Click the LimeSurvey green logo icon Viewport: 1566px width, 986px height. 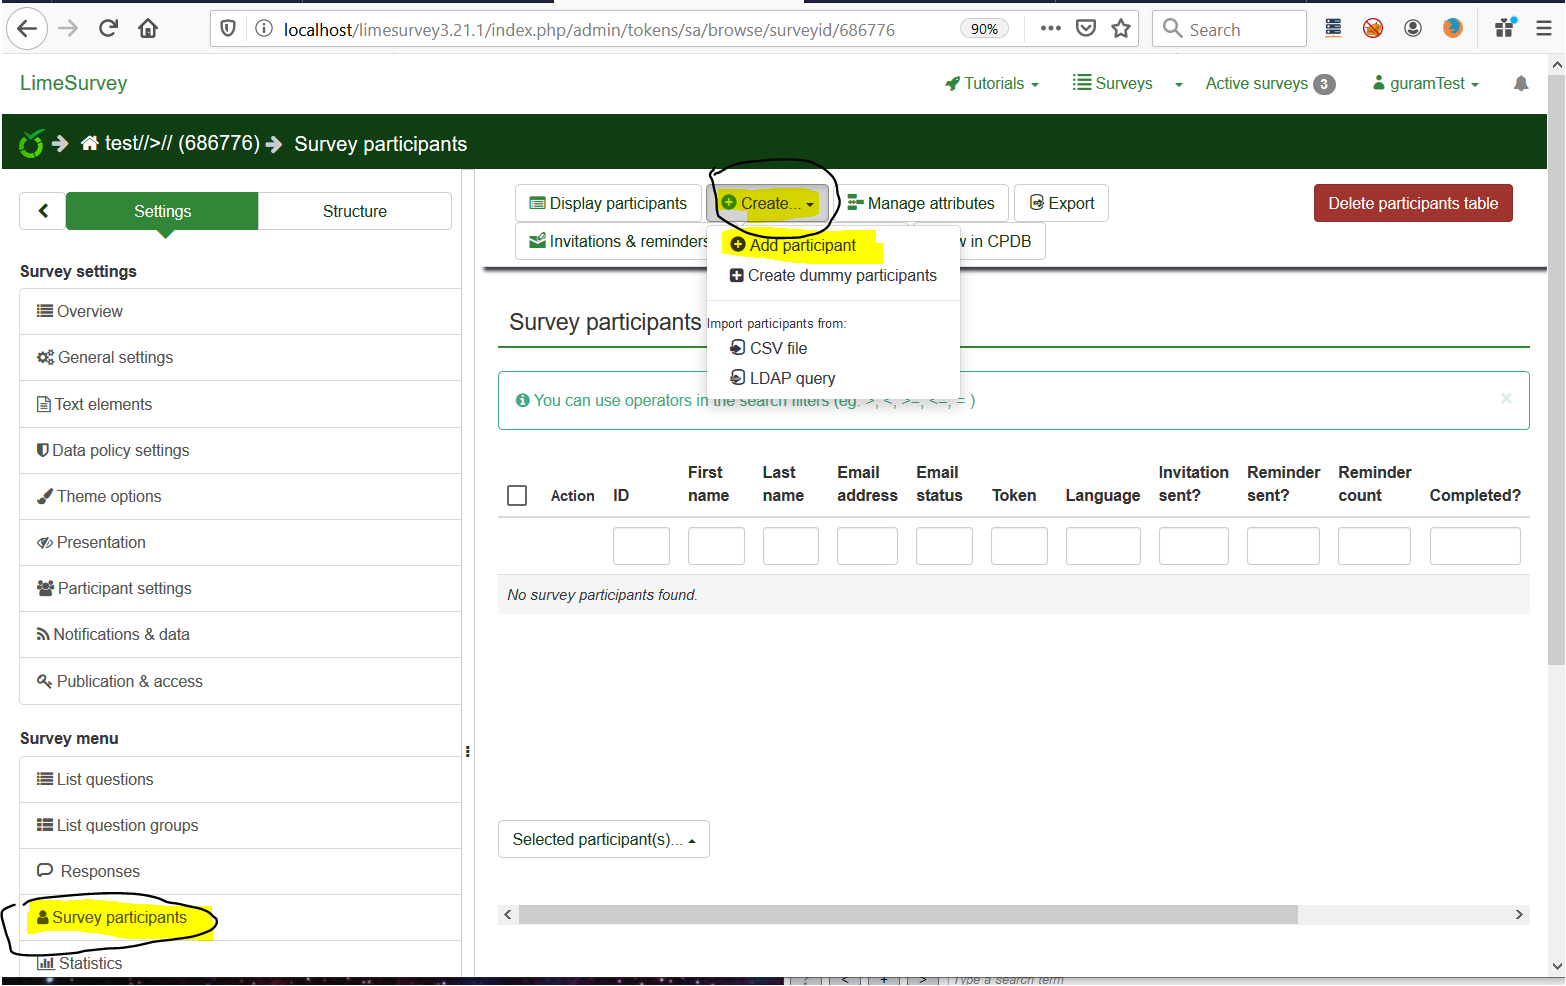(x=31, y=144)
